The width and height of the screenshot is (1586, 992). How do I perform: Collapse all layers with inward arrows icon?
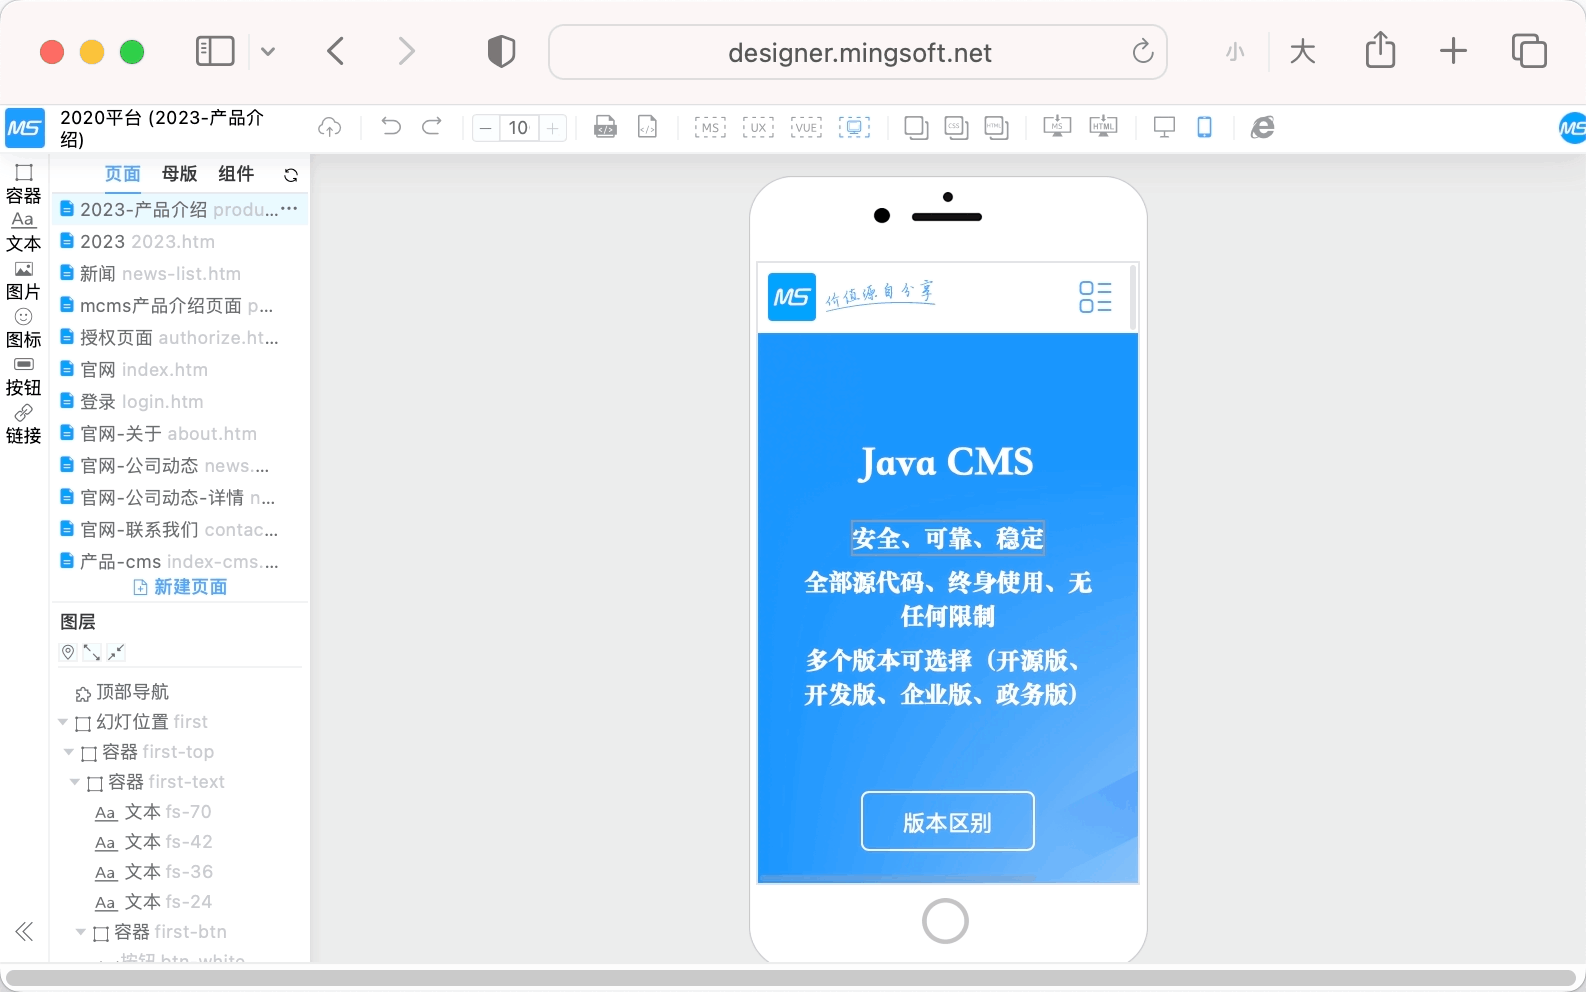click(116, 652)
